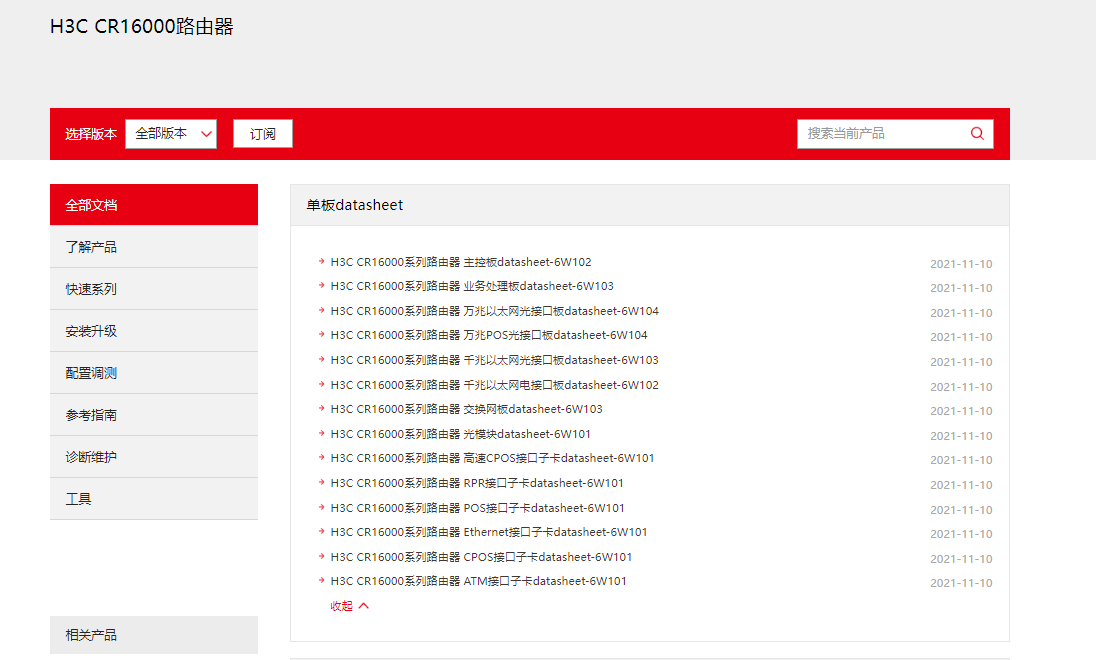
Task: Click the 订阅 subscribe button
Action: click(263, 134)
